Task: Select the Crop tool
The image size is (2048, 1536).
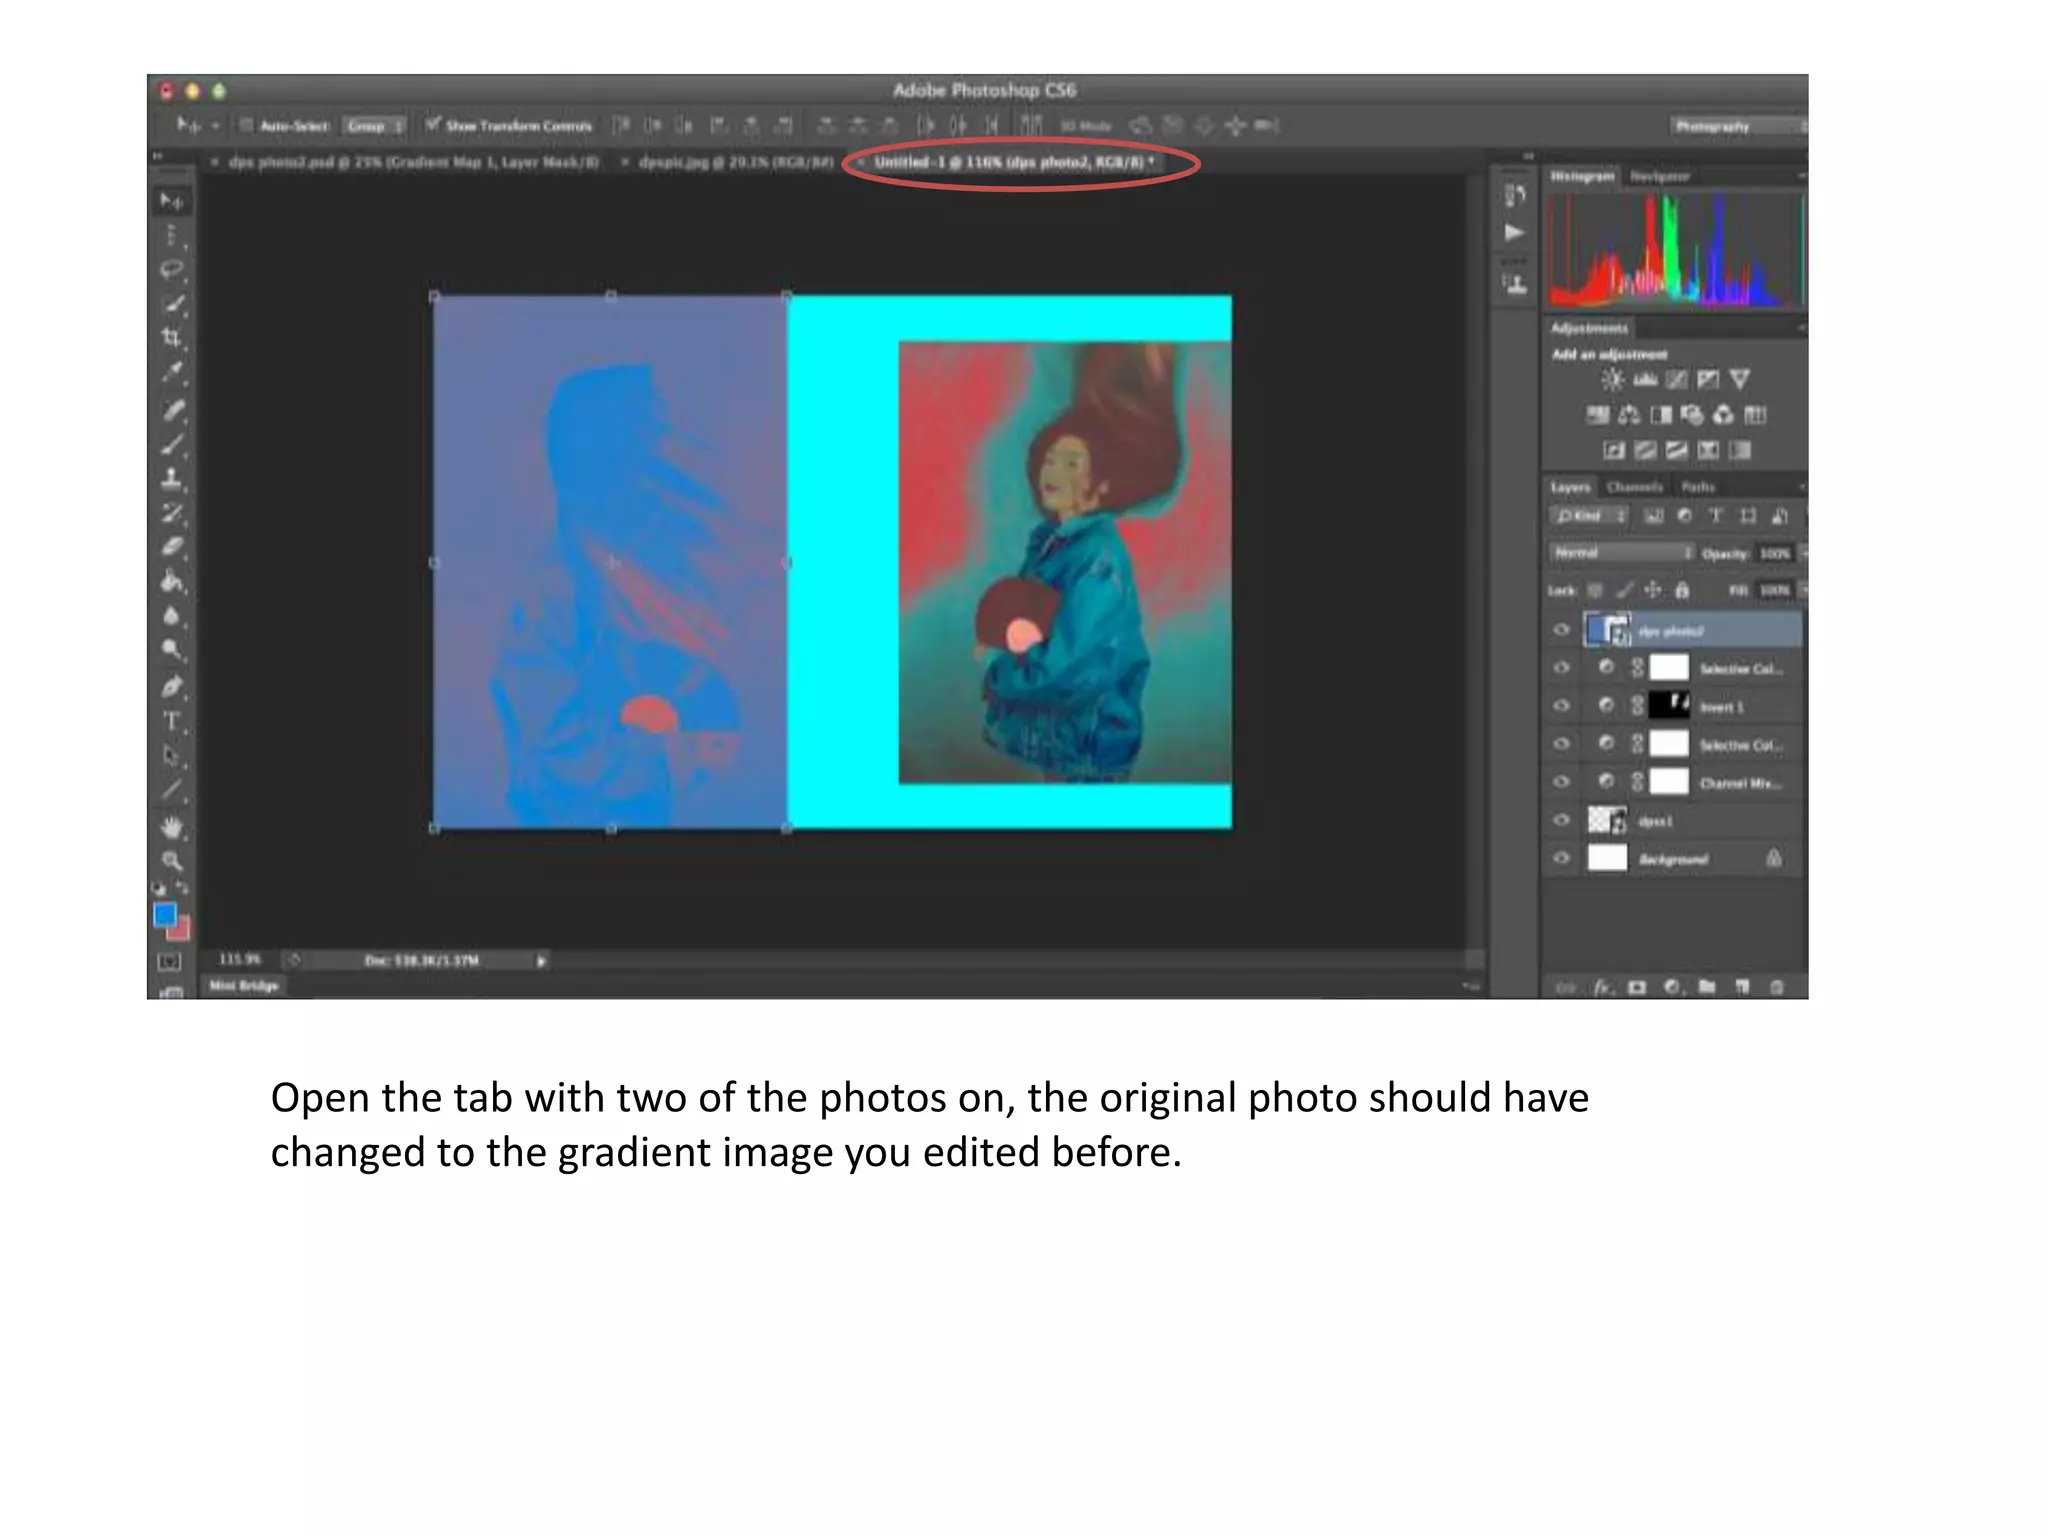Action: pos(172,337)
